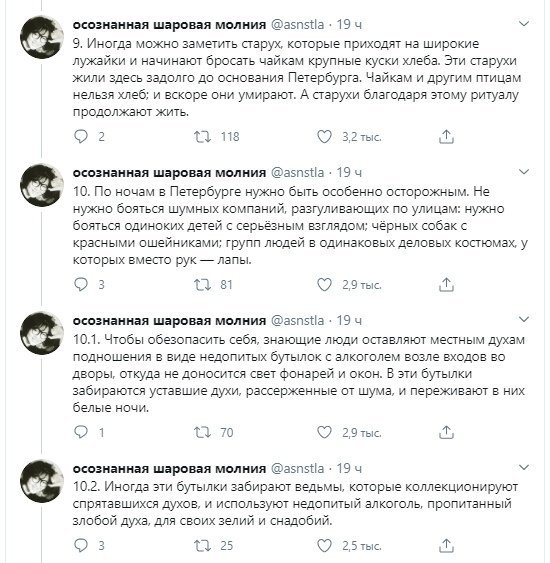Open author name on tweet 10.2

[169, 469]
